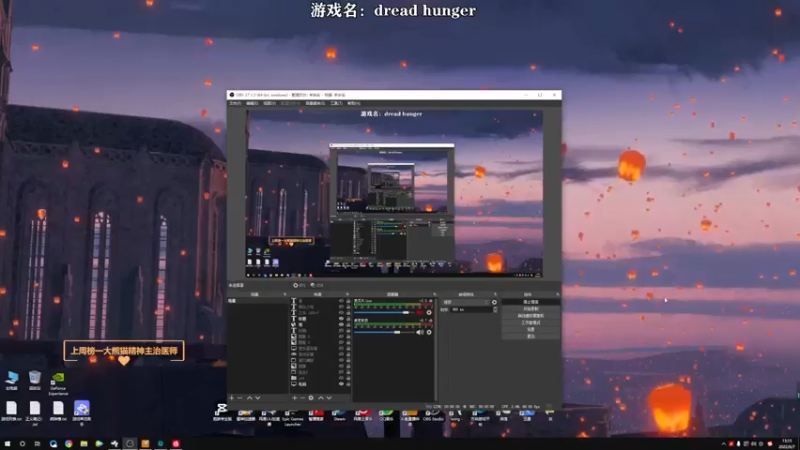This screenshot has width=800, height=450.
Task: Click the volume icon in the system tray
Action: [754, 444]
